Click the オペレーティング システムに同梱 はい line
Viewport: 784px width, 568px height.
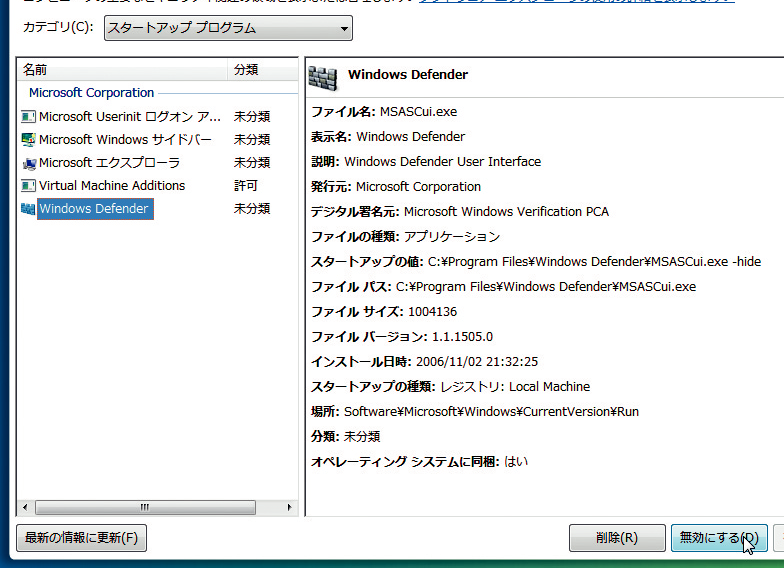click(420, 462)
